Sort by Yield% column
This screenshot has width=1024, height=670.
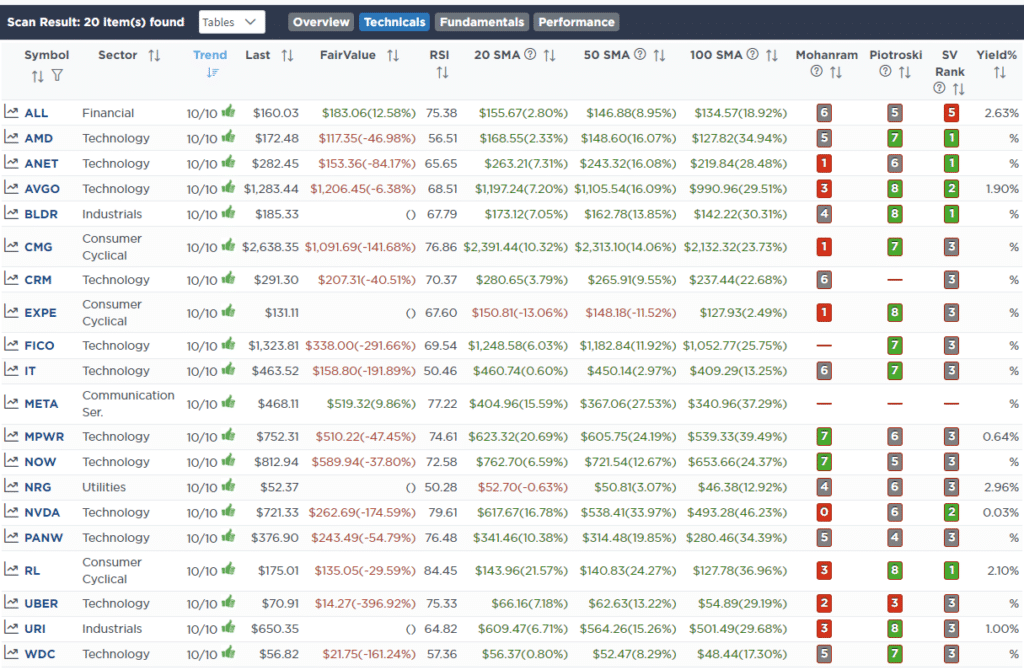999,72
